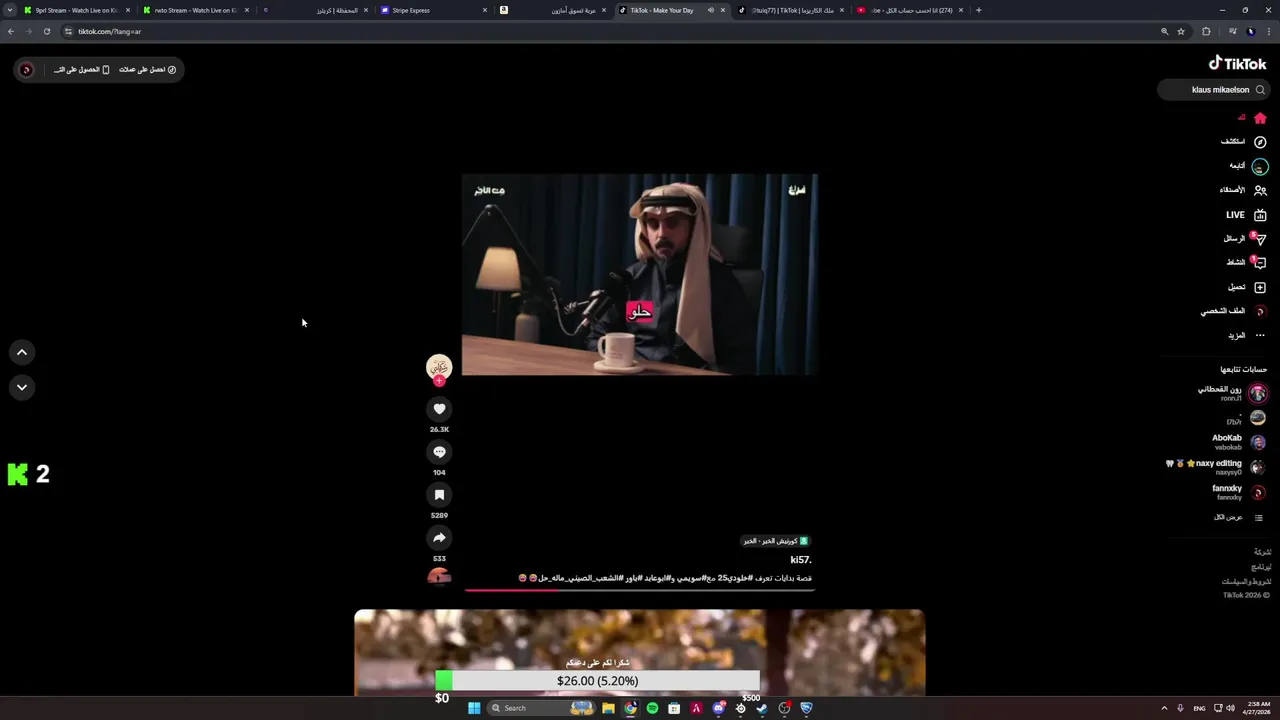Image resolution: width=1280 pixels, height=720 pixels.
Task: Follow creator with red plus badge
Action: pos(439,381)
